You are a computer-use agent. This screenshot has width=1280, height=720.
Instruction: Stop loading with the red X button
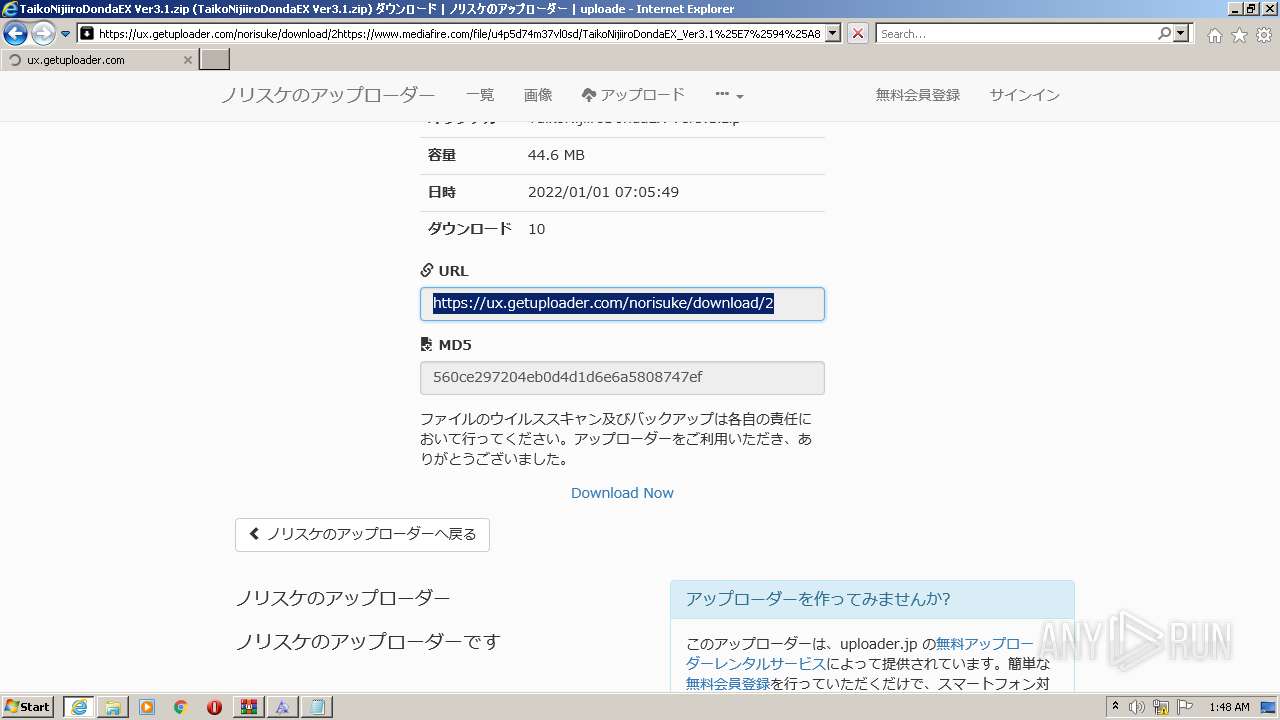pos(858,33)
